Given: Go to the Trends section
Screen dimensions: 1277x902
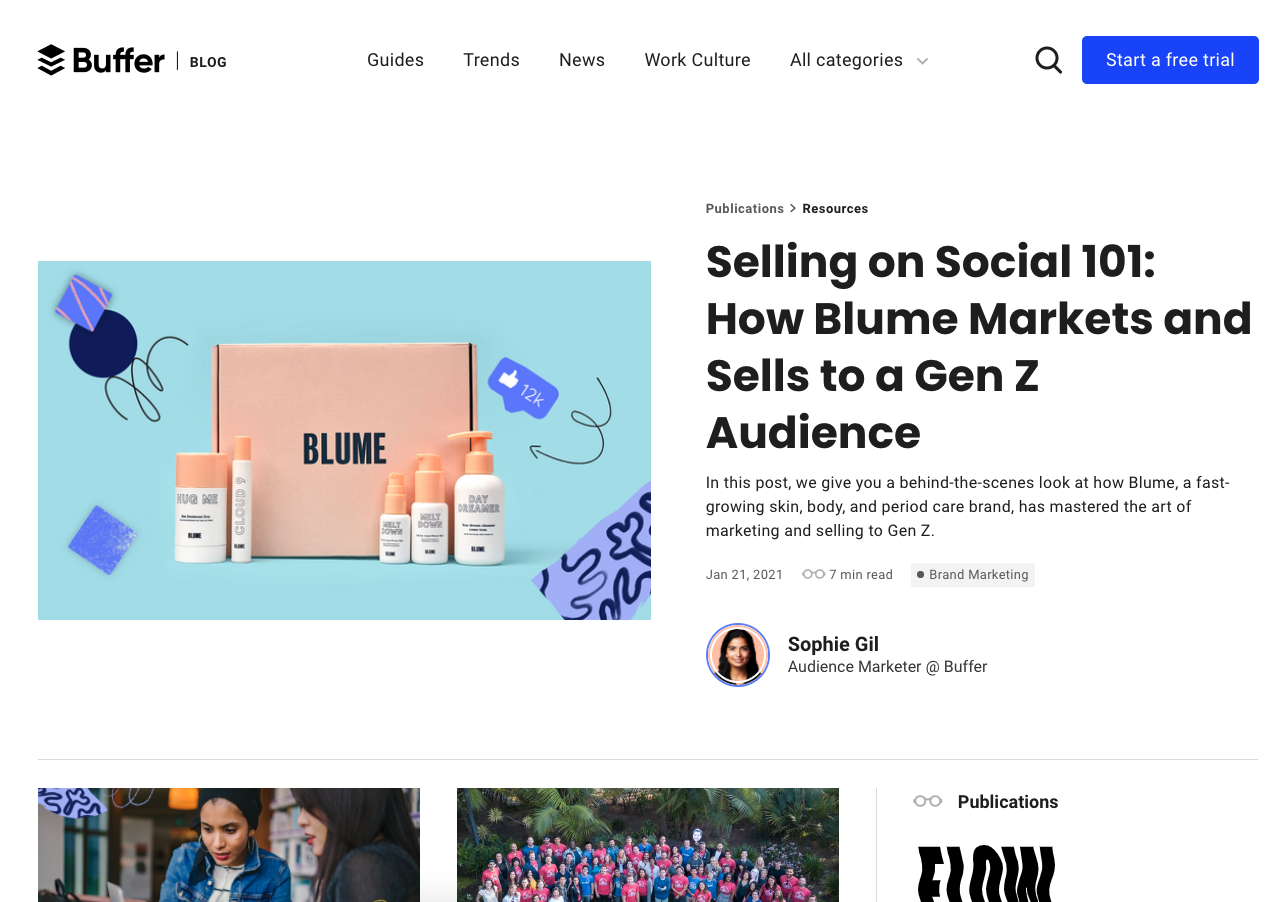Looking at the screenshot, I should tap(491, 60).
